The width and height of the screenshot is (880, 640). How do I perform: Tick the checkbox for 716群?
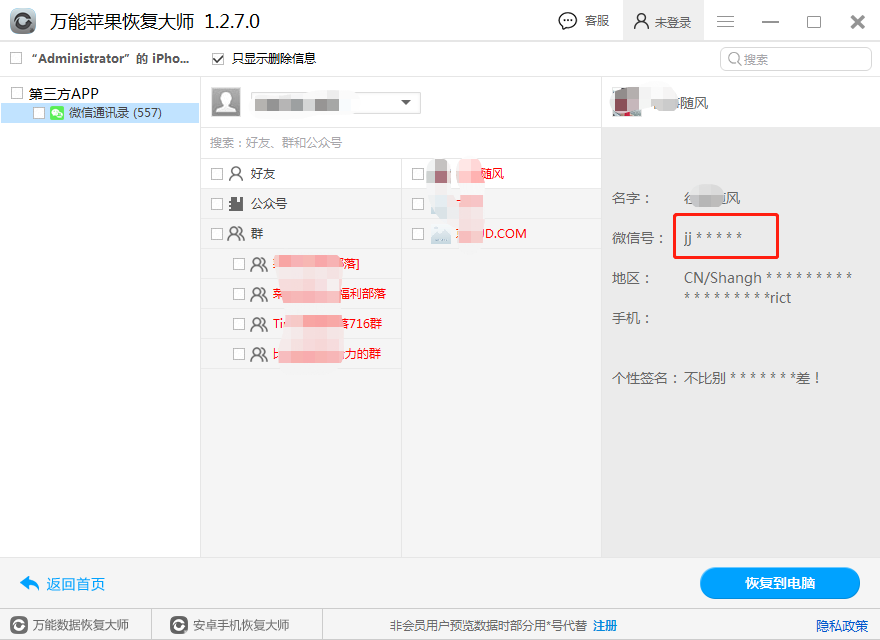(x=239, y=324)
